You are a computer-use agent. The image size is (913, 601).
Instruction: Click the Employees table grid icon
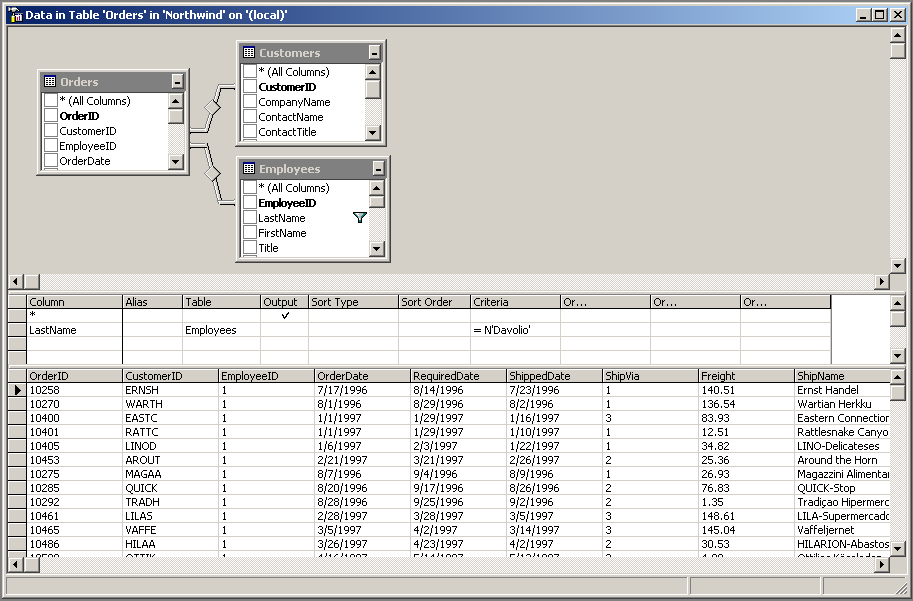click(x=249, y=168)
